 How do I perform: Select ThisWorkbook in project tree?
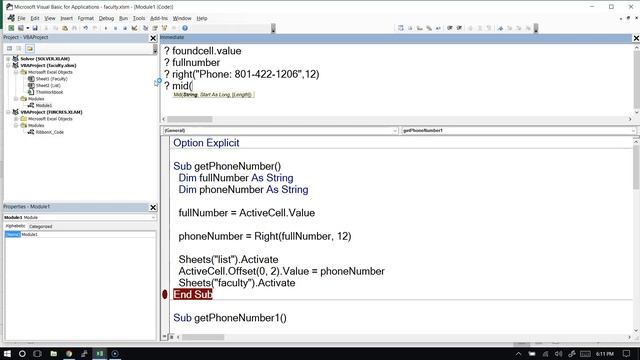(x=49, y=92)
